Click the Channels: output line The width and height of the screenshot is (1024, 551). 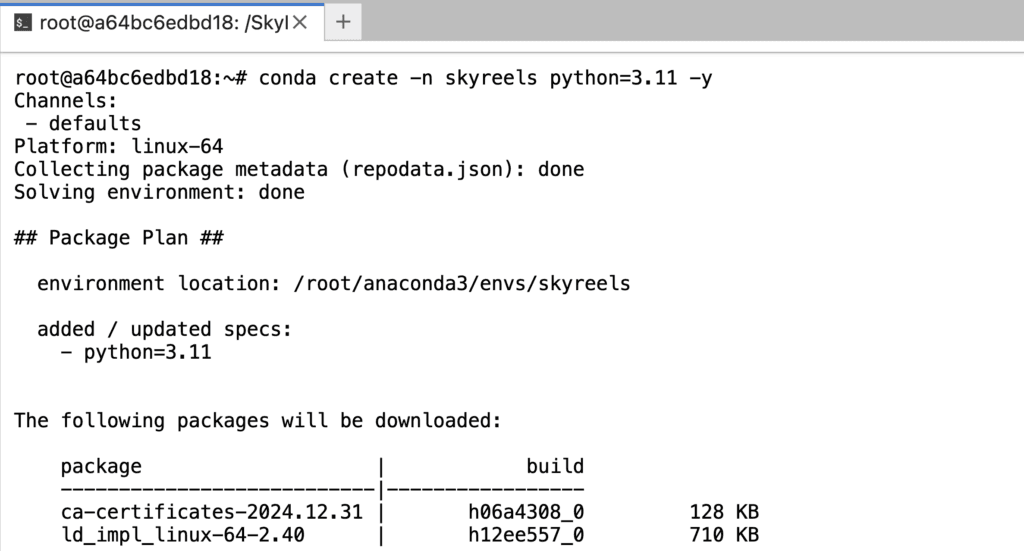click(x=65, y=101)
